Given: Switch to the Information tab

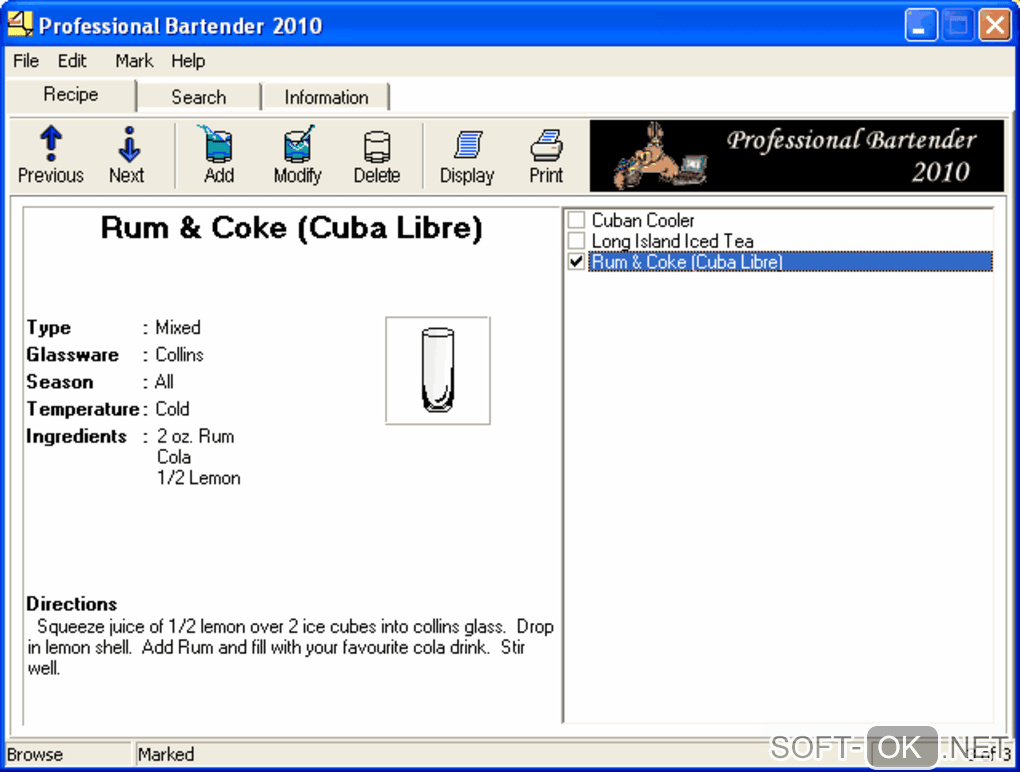Looking at the screenshot, I should click(x=326, y=98).
